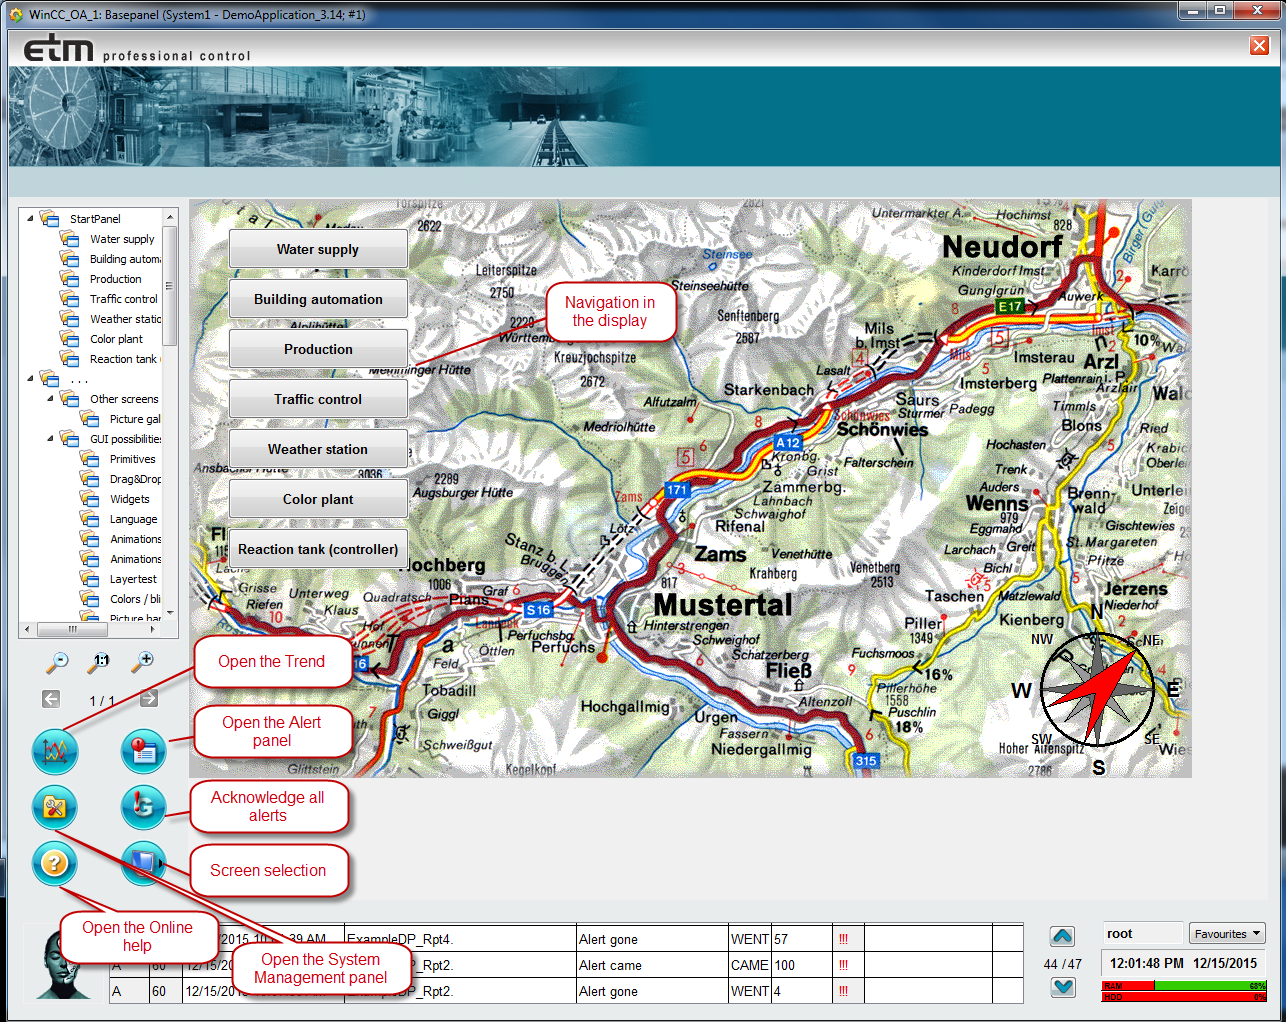The height and width of the screenshot is (1022, 1286).
Task: Click the Traffic control navigation button
Action: [x=318, y=399]
